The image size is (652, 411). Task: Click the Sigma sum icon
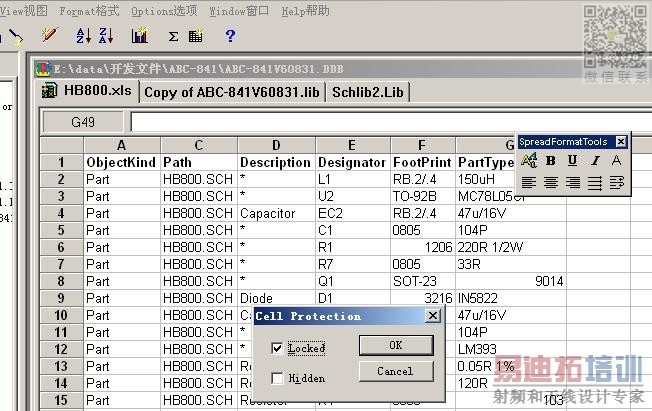(173, 37)
